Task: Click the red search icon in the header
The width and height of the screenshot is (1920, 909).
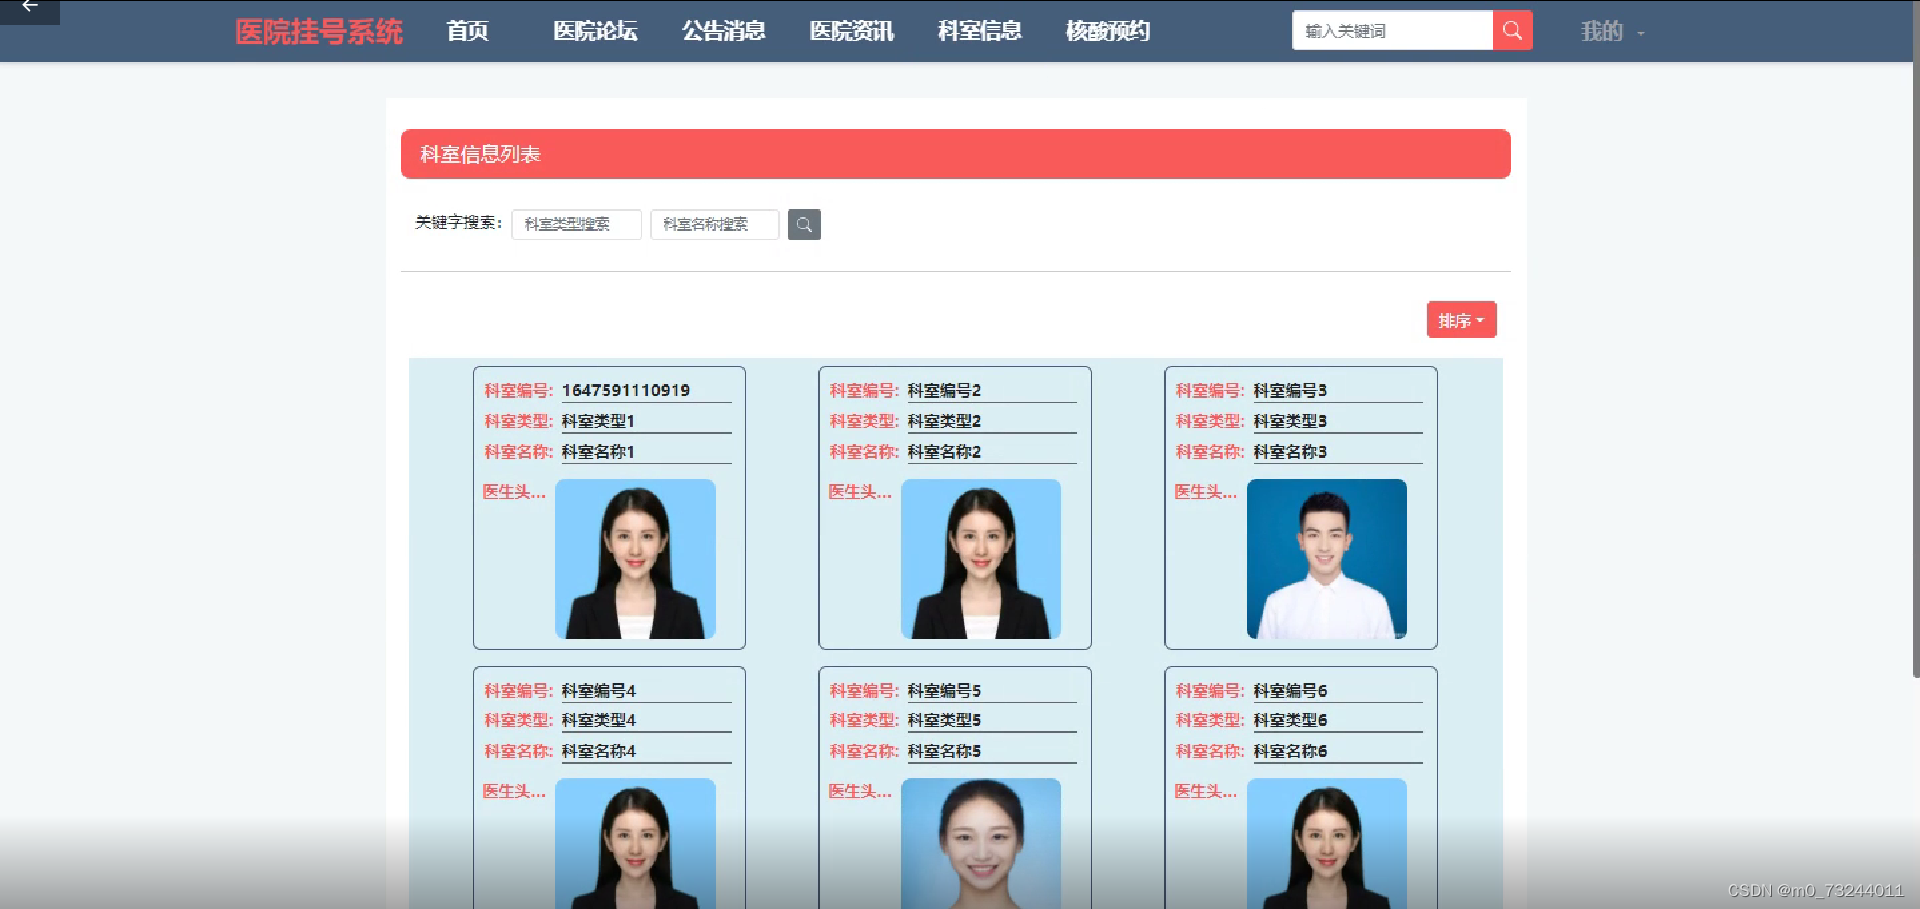Action: click(x=1512, y=30)
